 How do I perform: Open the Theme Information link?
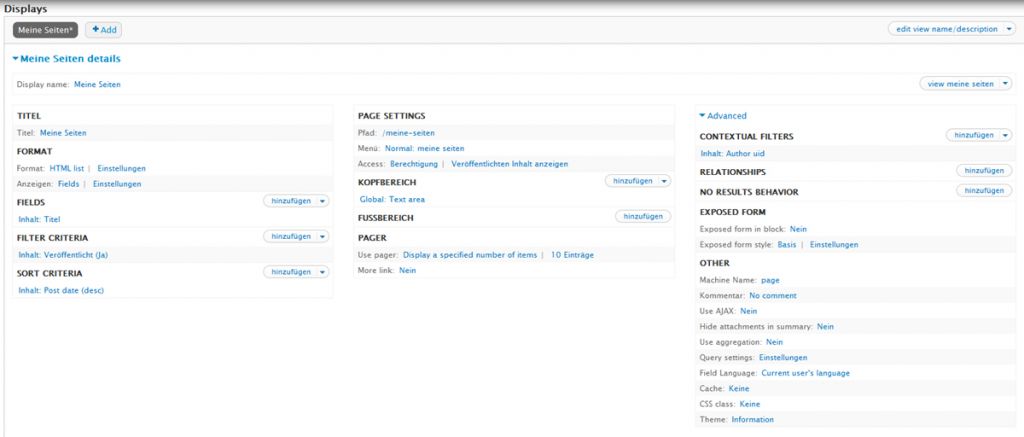[x=752, y=419]
